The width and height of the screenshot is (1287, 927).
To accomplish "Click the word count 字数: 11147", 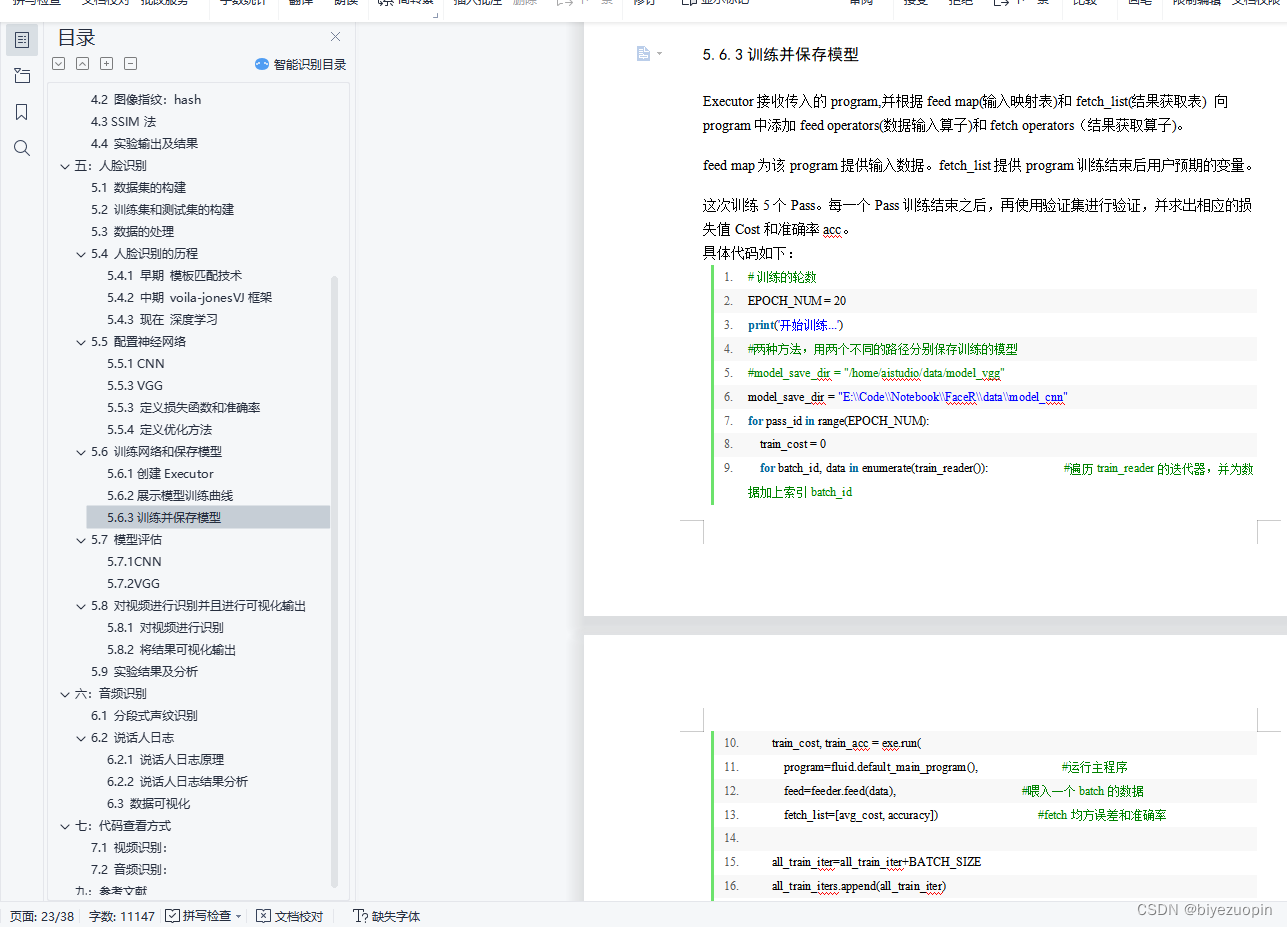I will click(x=122, y=916).
